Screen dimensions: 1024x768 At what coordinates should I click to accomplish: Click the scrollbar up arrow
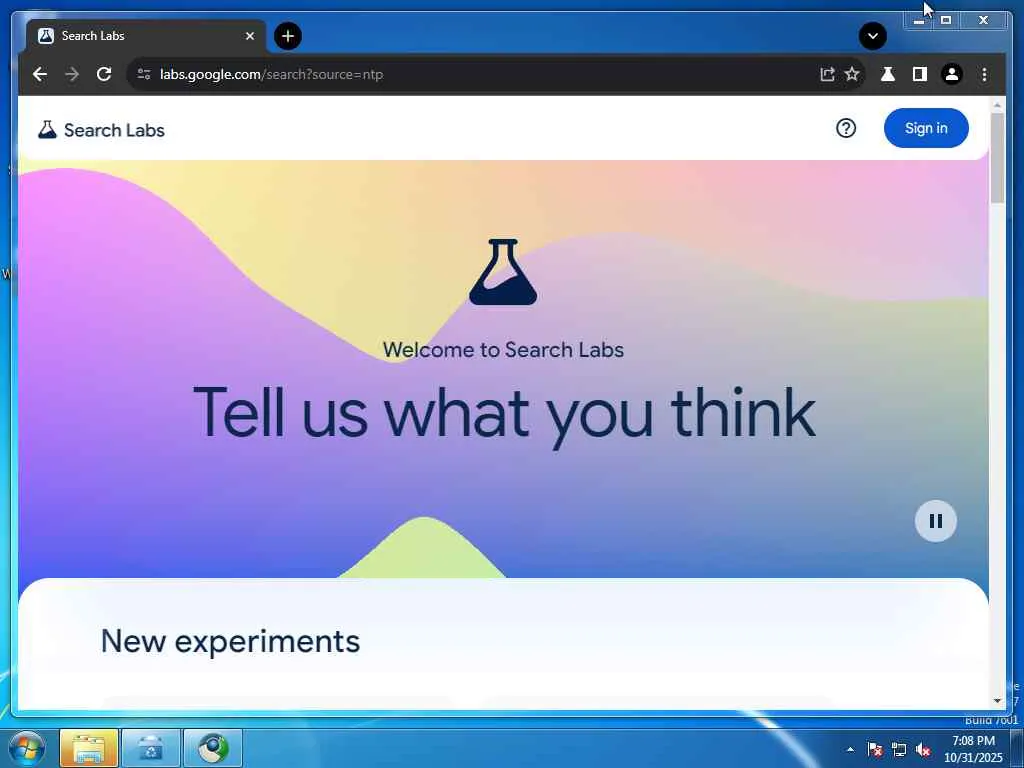pos(997,105)
